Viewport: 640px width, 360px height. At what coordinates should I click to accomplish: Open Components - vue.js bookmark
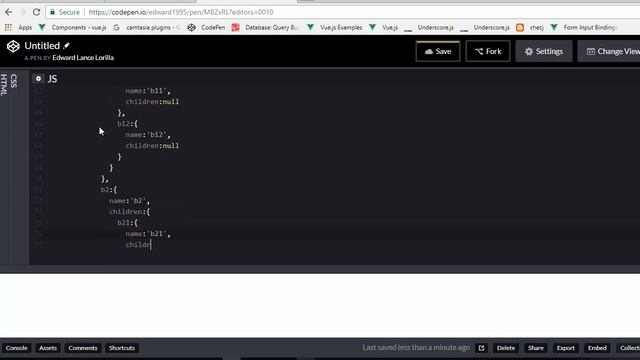(x=73, y=27)
